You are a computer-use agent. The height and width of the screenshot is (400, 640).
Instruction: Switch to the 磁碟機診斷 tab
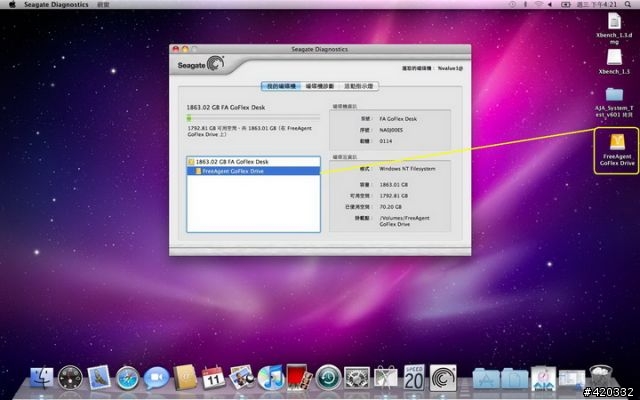click(x=320, y=86)
